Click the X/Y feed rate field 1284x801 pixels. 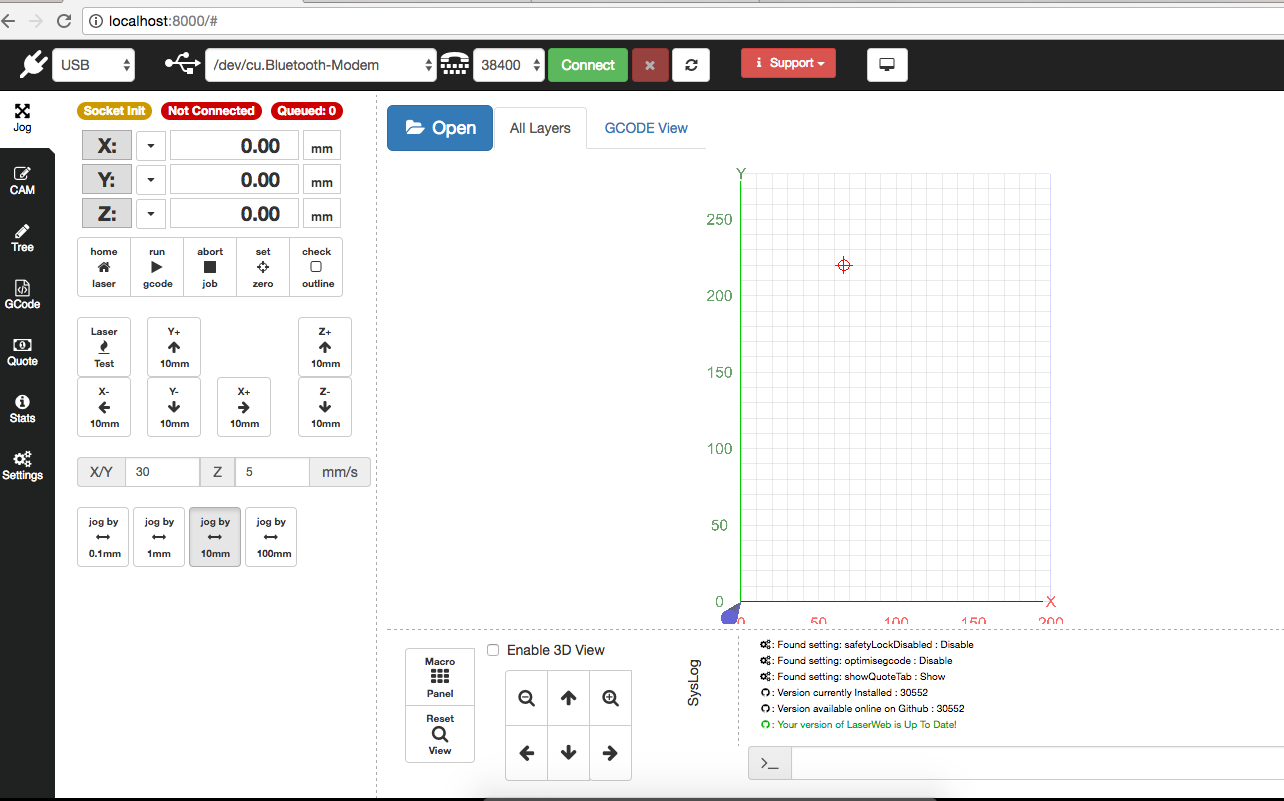pyautogui.click(x=162, y=472)
